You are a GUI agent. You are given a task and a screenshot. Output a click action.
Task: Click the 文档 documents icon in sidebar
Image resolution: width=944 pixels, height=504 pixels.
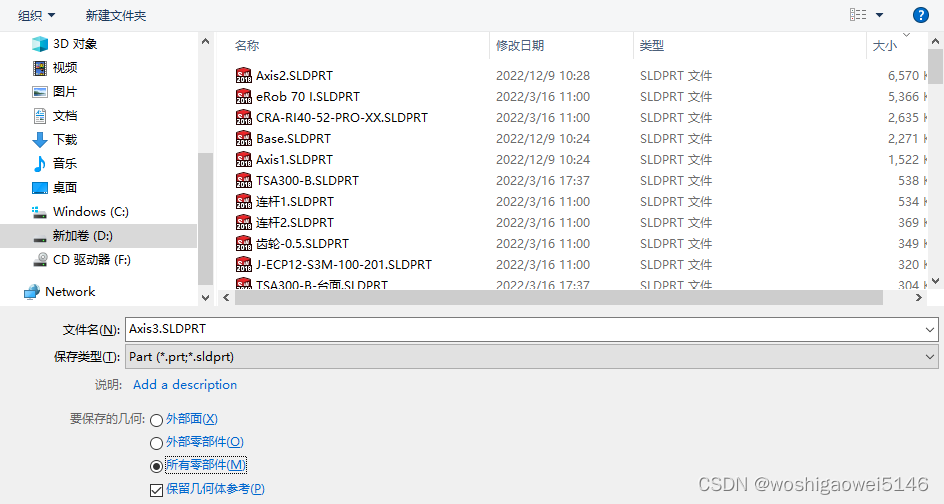click(40, 116)
